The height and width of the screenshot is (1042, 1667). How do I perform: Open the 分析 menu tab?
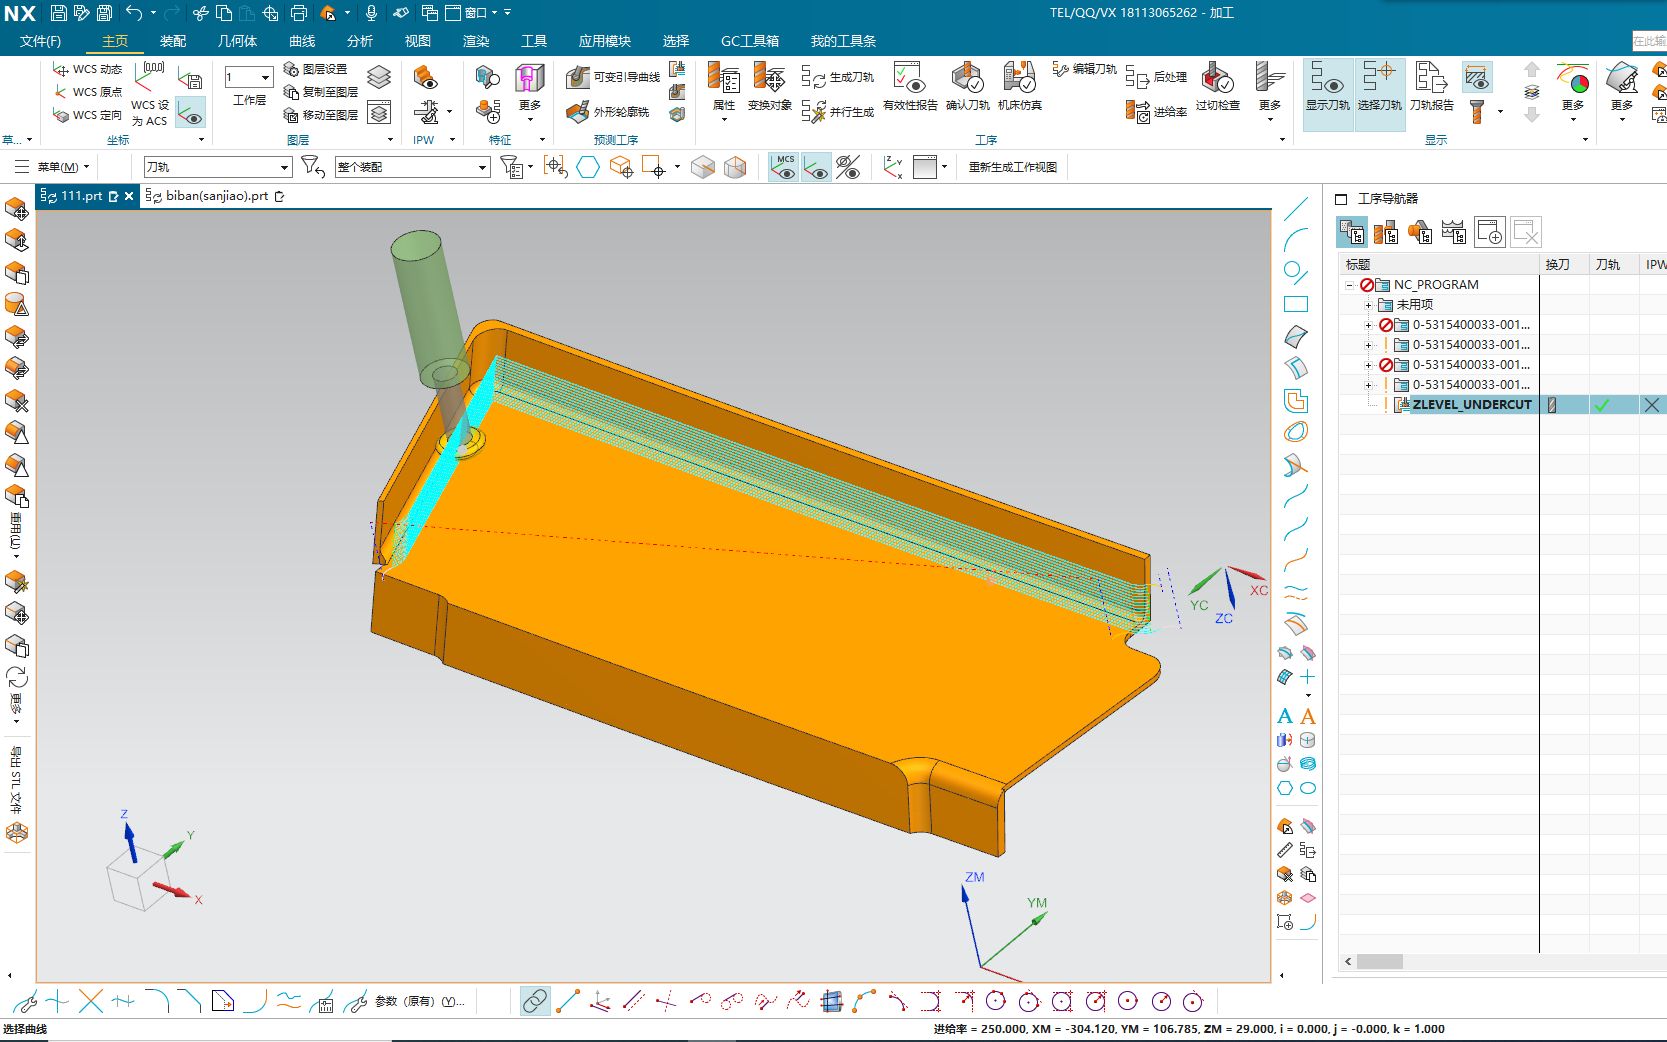click(x=359, y=41)
